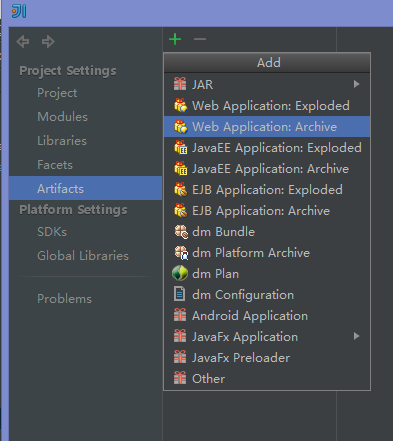Viewport: 393px width, 441px height.
Task: Click the IntelliJ IDEA logo in title bar
Action: [x=19, y=11]
